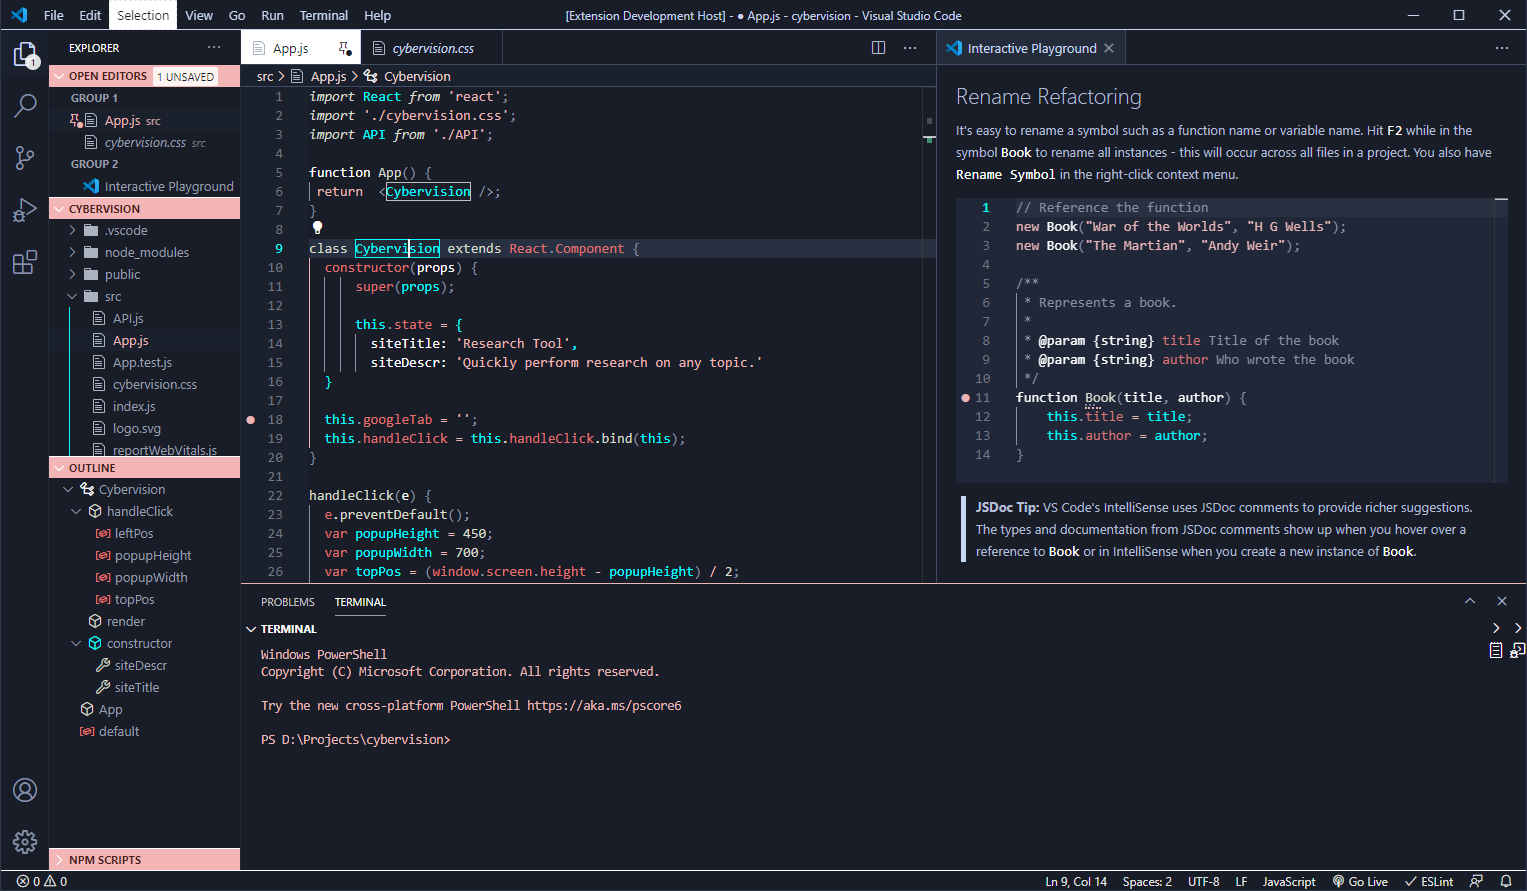Toggle breakpoint on line 11 in Interactive Playground
Image resolution: width=1527 pixels, height=891 pixels.
pos(965,397)
